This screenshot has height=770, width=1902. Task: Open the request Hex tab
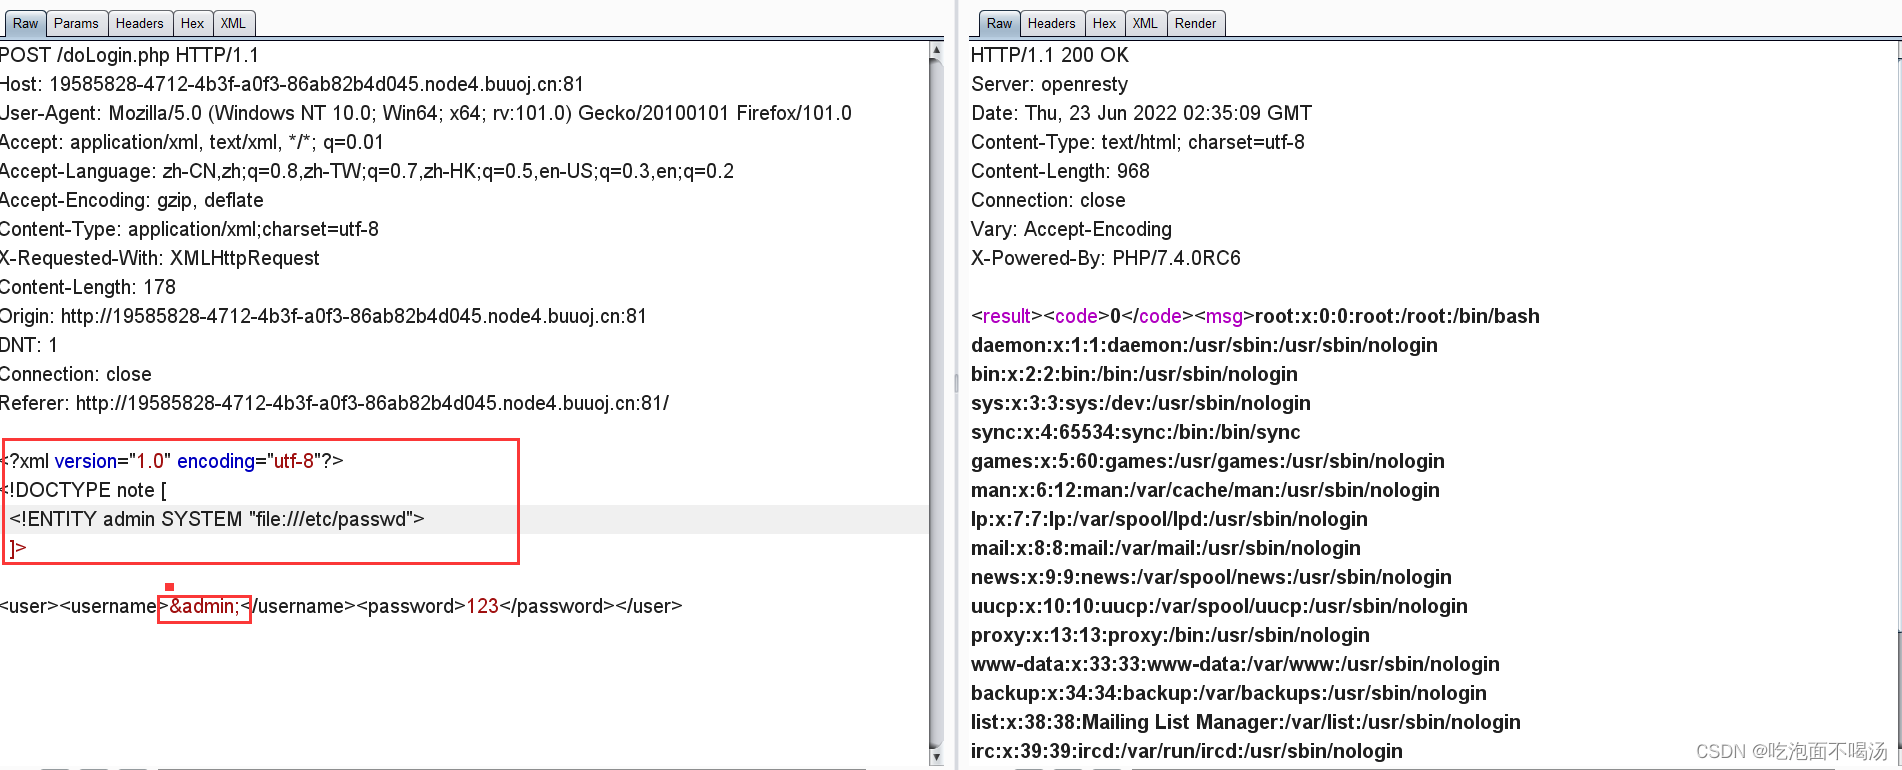tap(192, 23)
